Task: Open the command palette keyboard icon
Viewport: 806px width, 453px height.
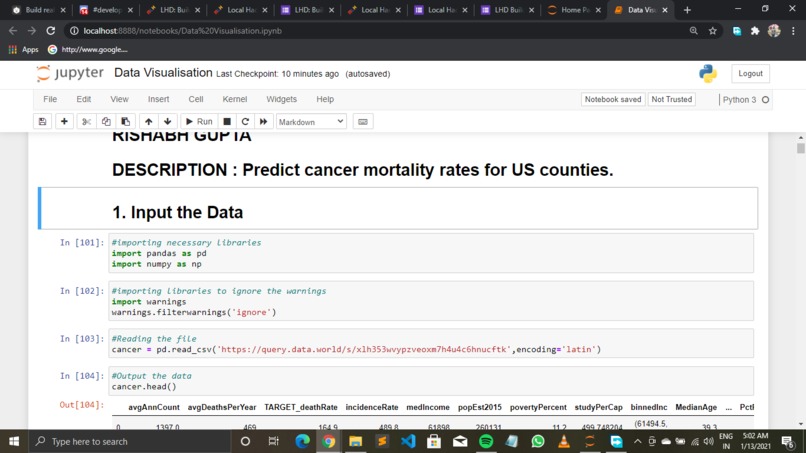Action: point(363,122)
